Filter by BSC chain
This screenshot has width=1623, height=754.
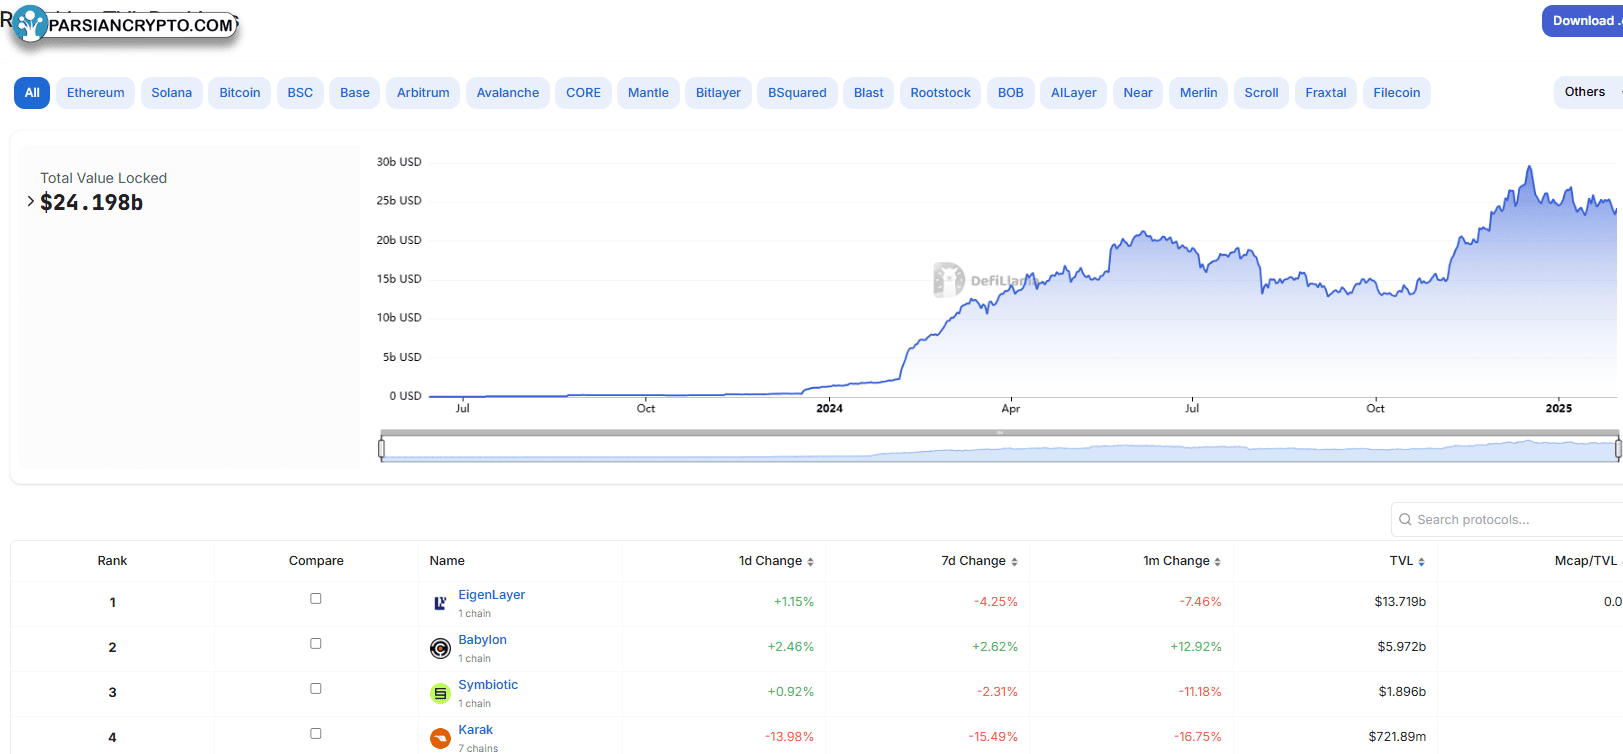tap(300, 93)
